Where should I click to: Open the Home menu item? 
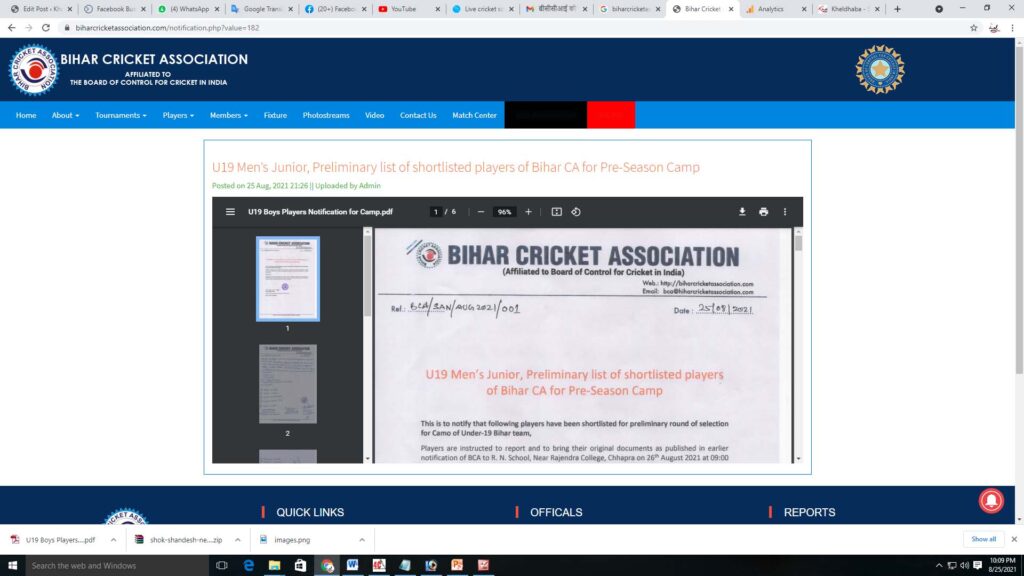pos(26,115)
